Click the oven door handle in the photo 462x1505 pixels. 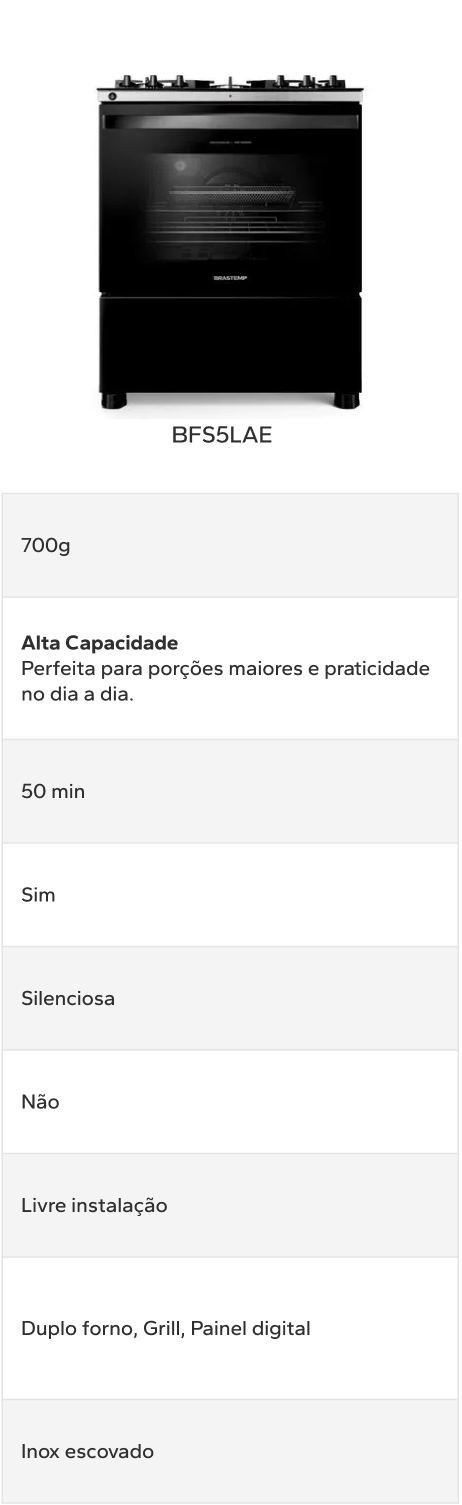click(x=230, y=121)
